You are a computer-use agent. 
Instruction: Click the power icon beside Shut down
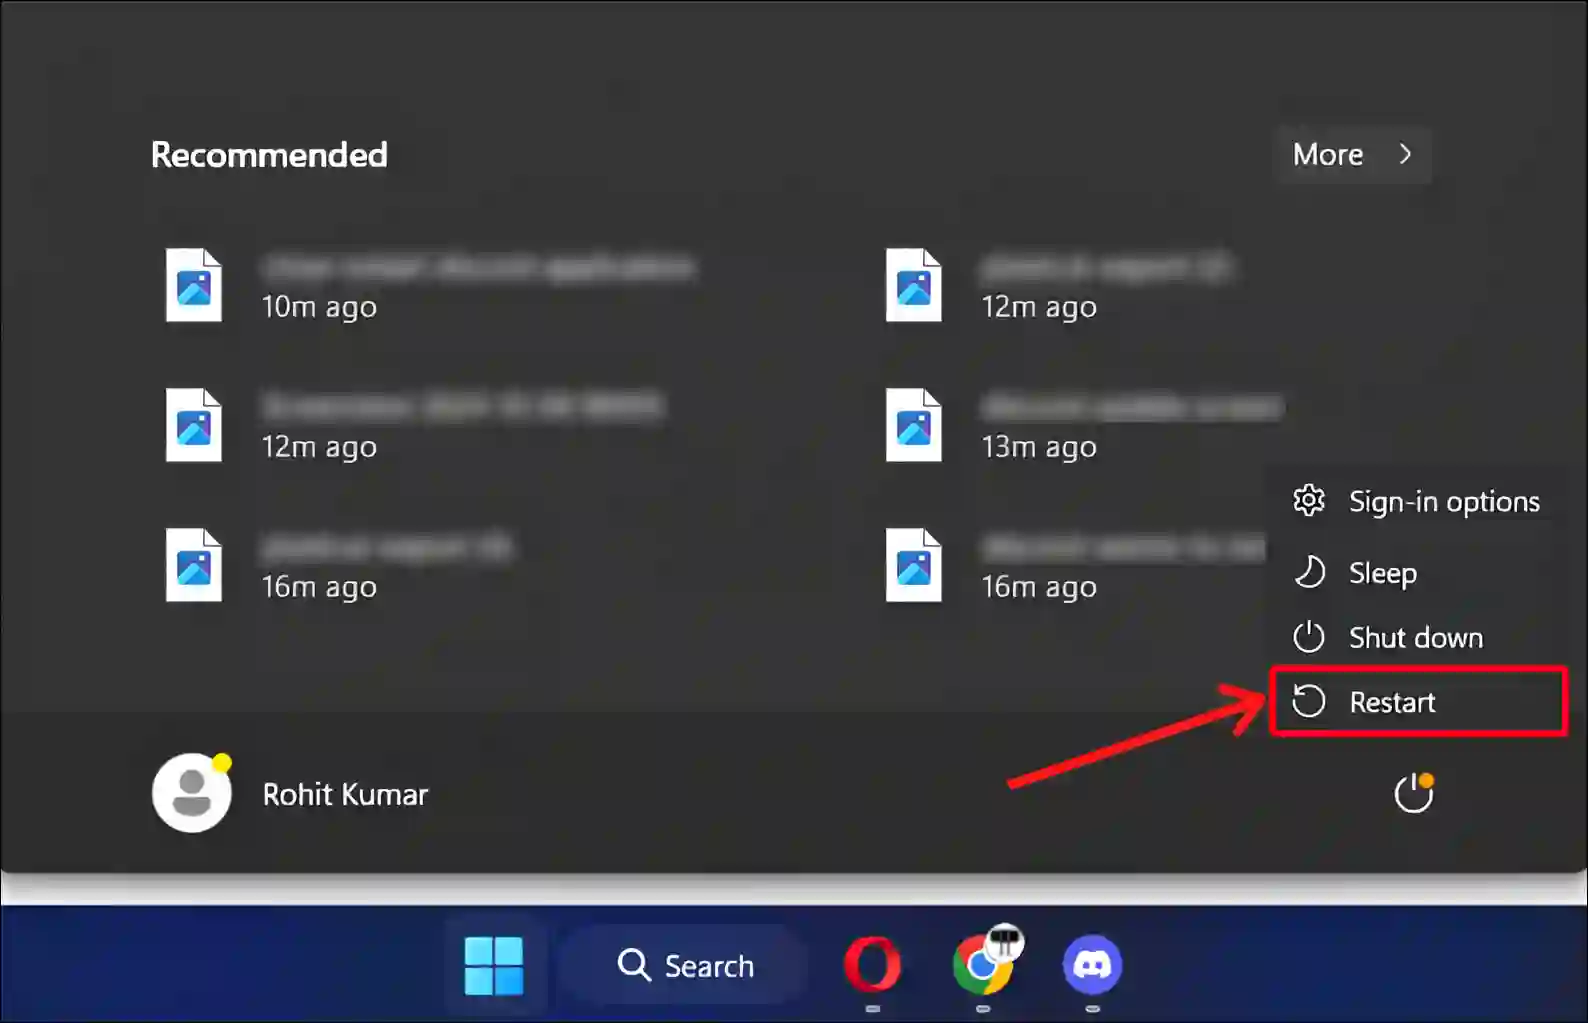[x=1309, y=637]
